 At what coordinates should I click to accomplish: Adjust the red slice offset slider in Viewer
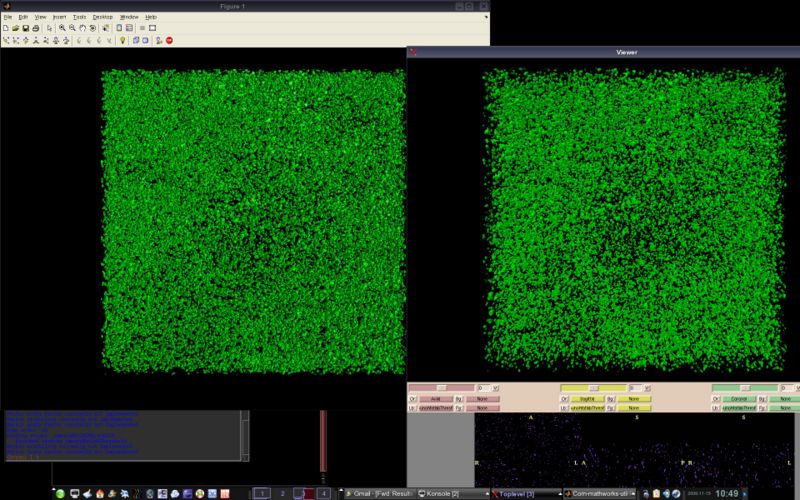(x=442, y=388)
